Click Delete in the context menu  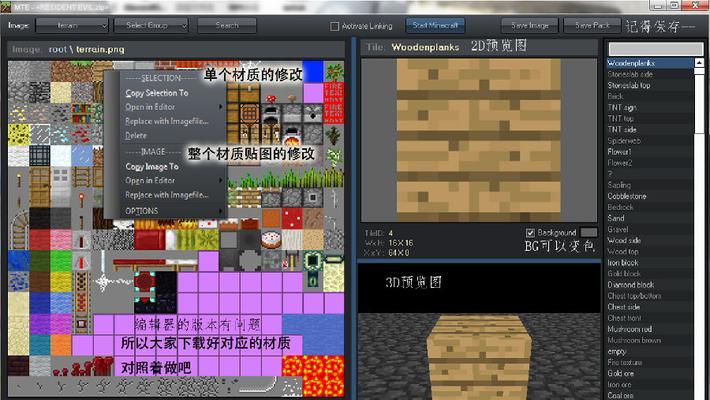(x=136, y=135)
